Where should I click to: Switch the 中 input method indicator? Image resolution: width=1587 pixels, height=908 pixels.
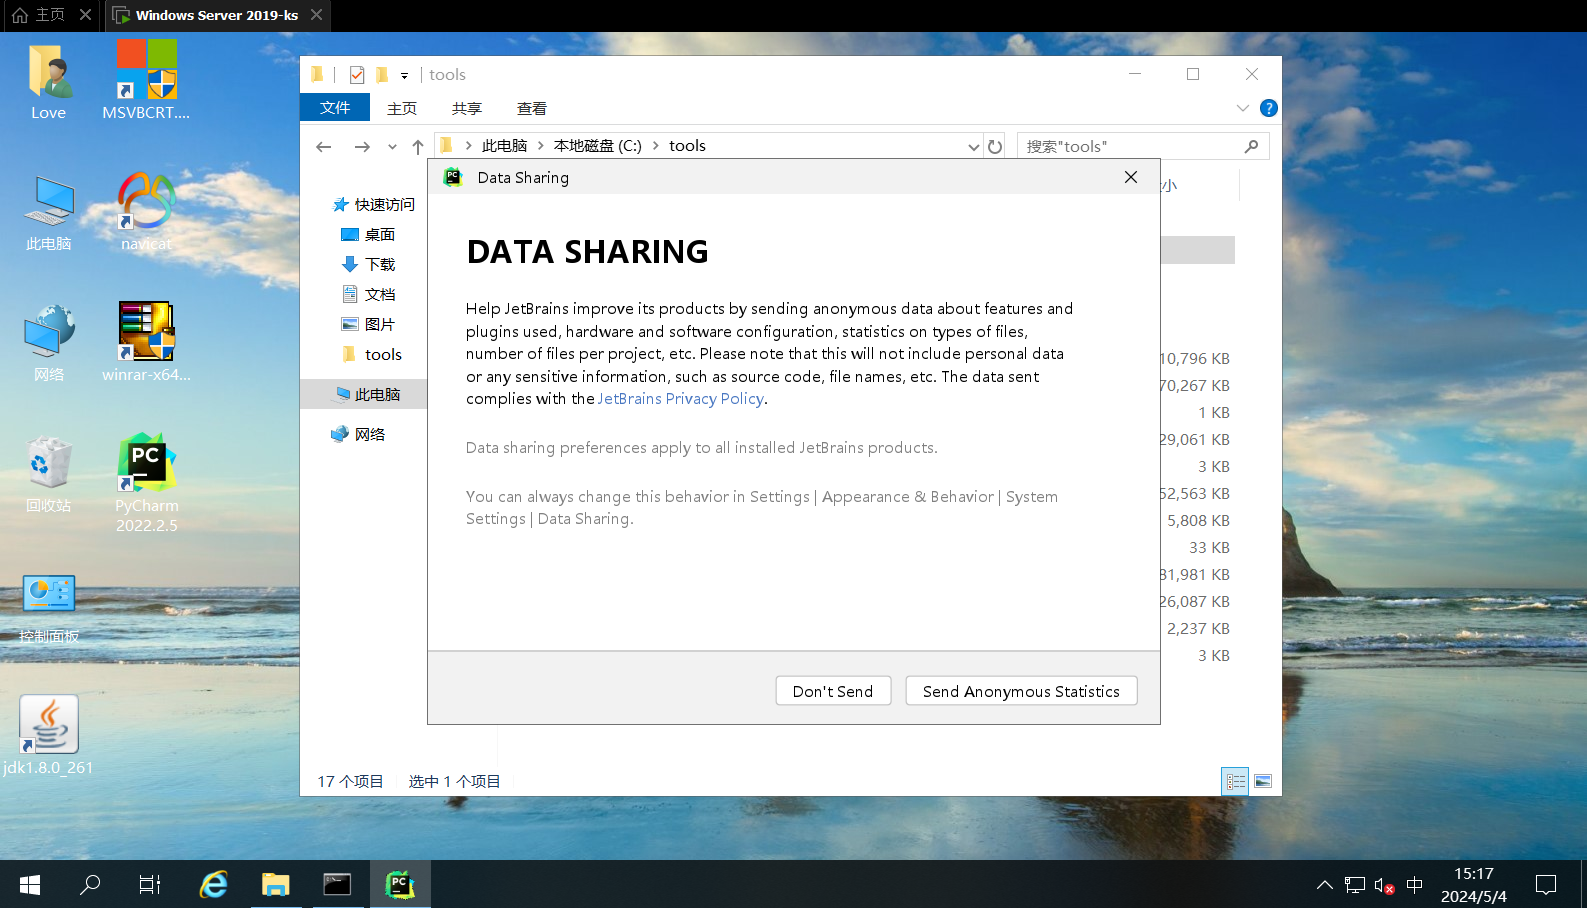[1414, 885]
